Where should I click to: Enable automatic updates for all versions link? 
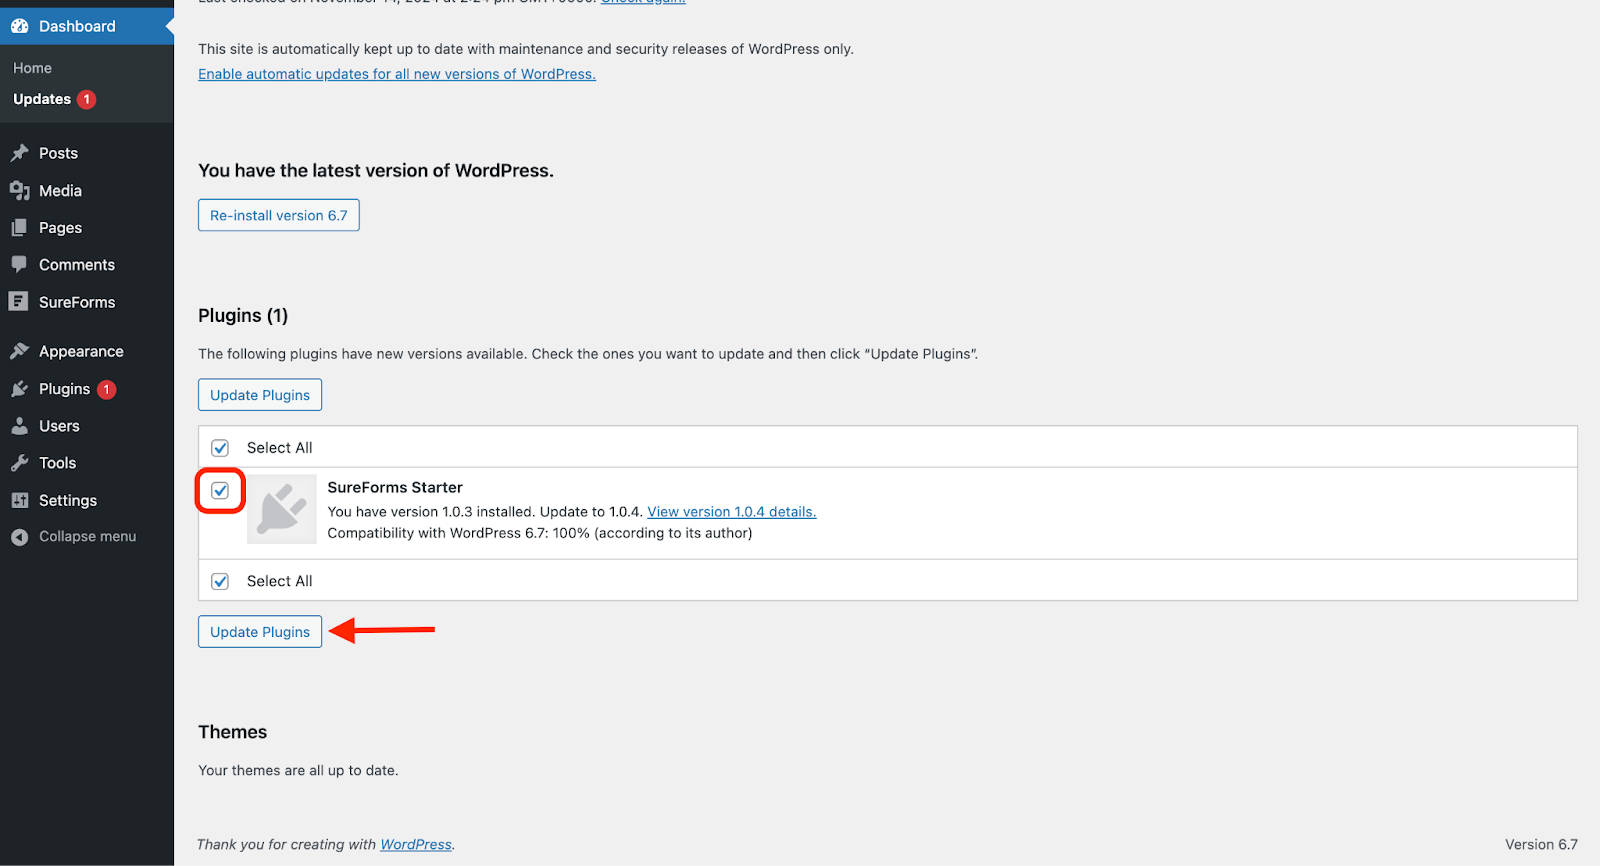pyautogui.click(x=397, y=74)
